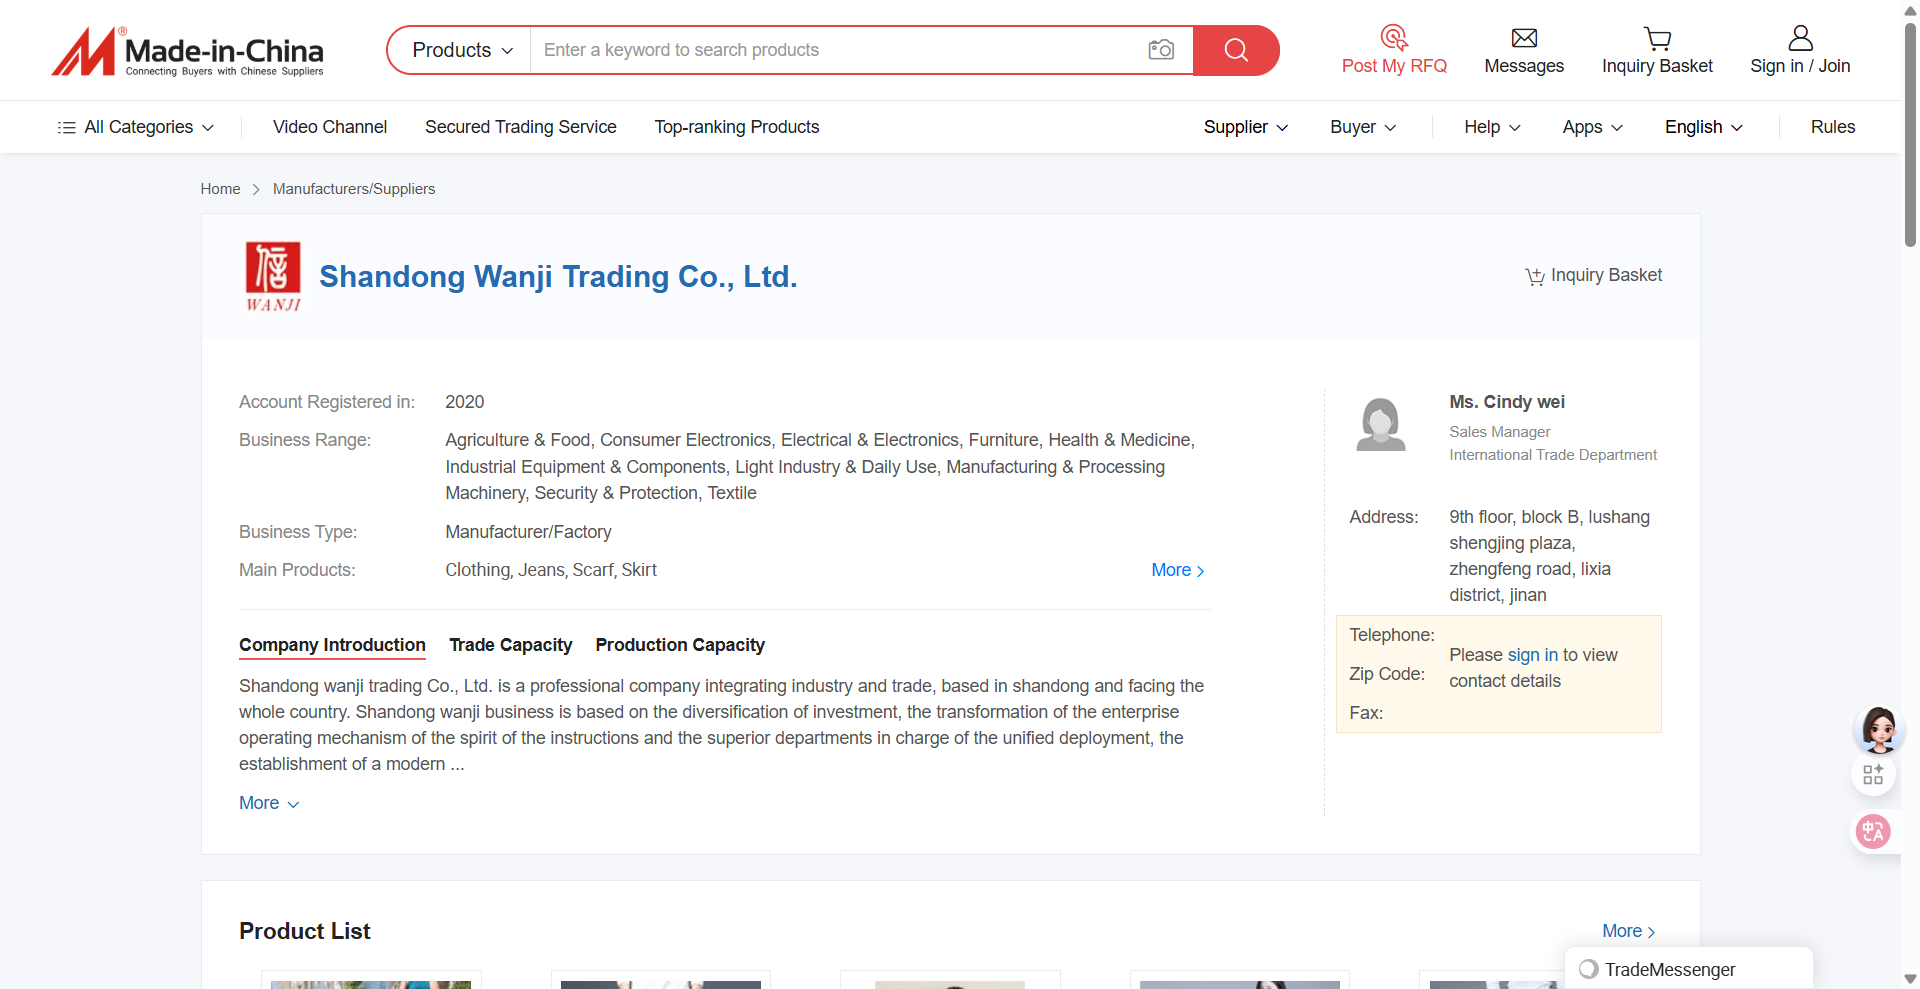Click the Wanji company logo
1920x989 pixels.
273,276
